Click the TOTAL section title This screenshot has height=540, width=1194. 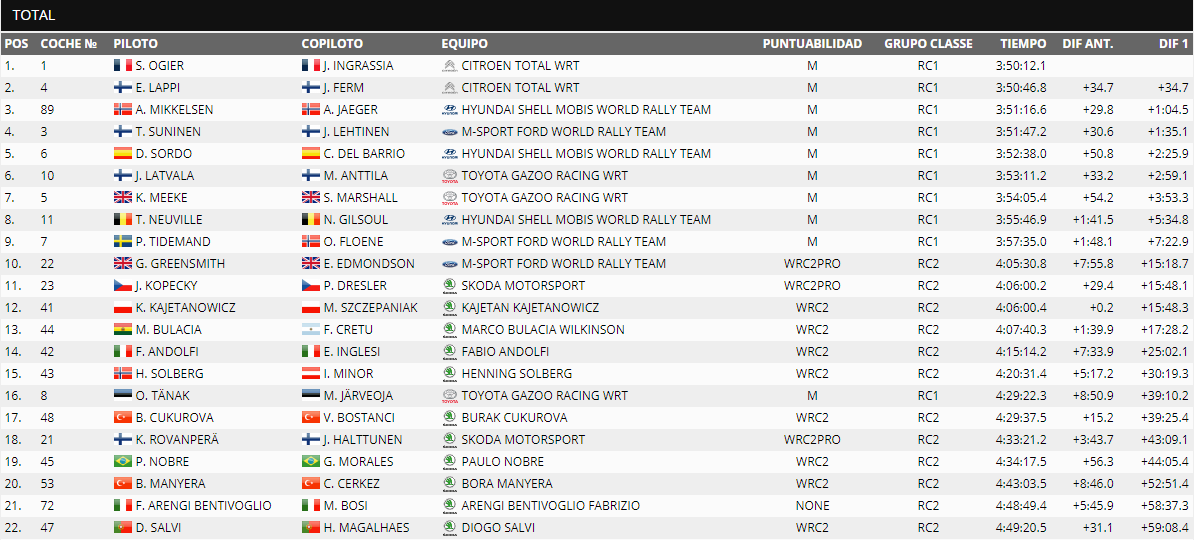34,14
